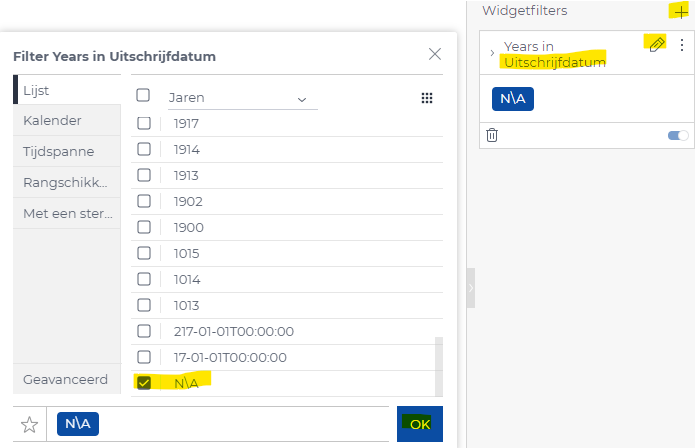Viewport: 695px width, 448px height.
Task: Open the Tijdspanne tab
Action: pos(58,152)
